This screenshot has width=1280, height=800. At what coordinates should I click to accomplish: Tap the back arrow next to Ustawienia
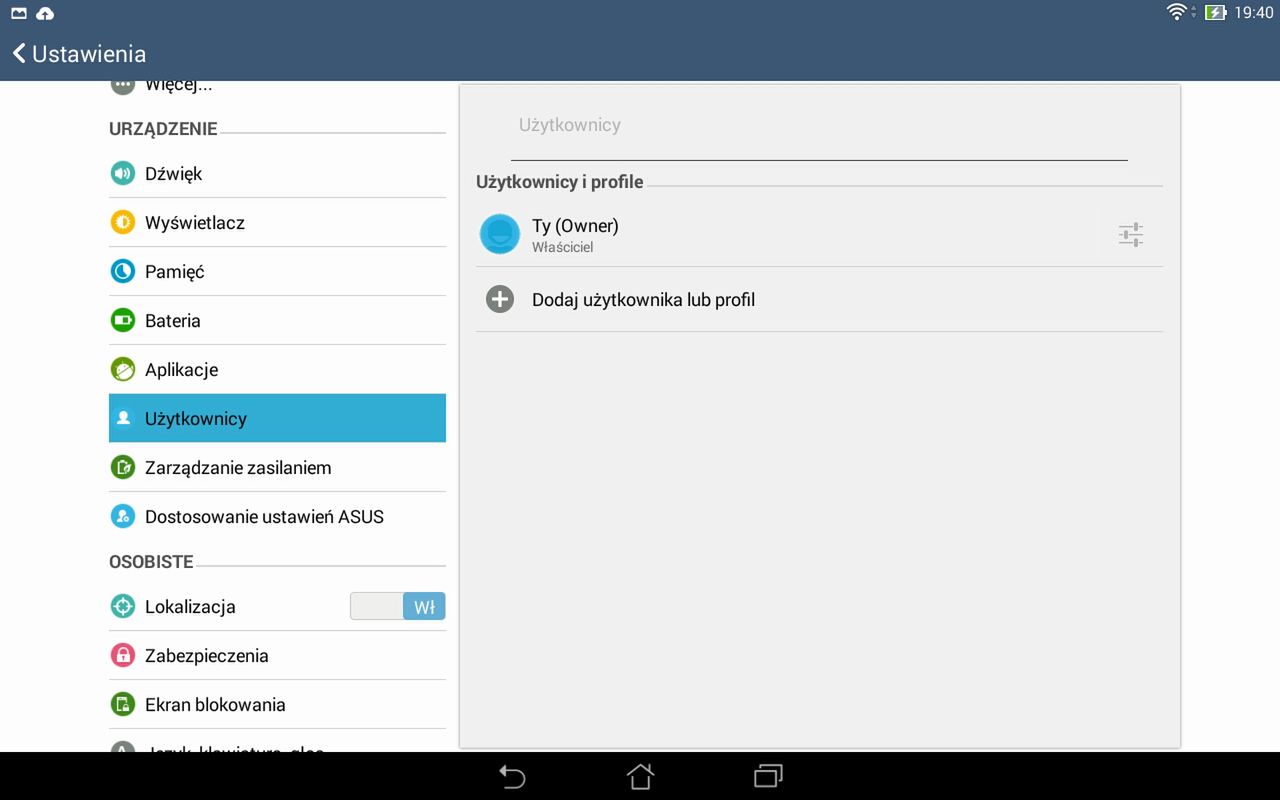19,53
